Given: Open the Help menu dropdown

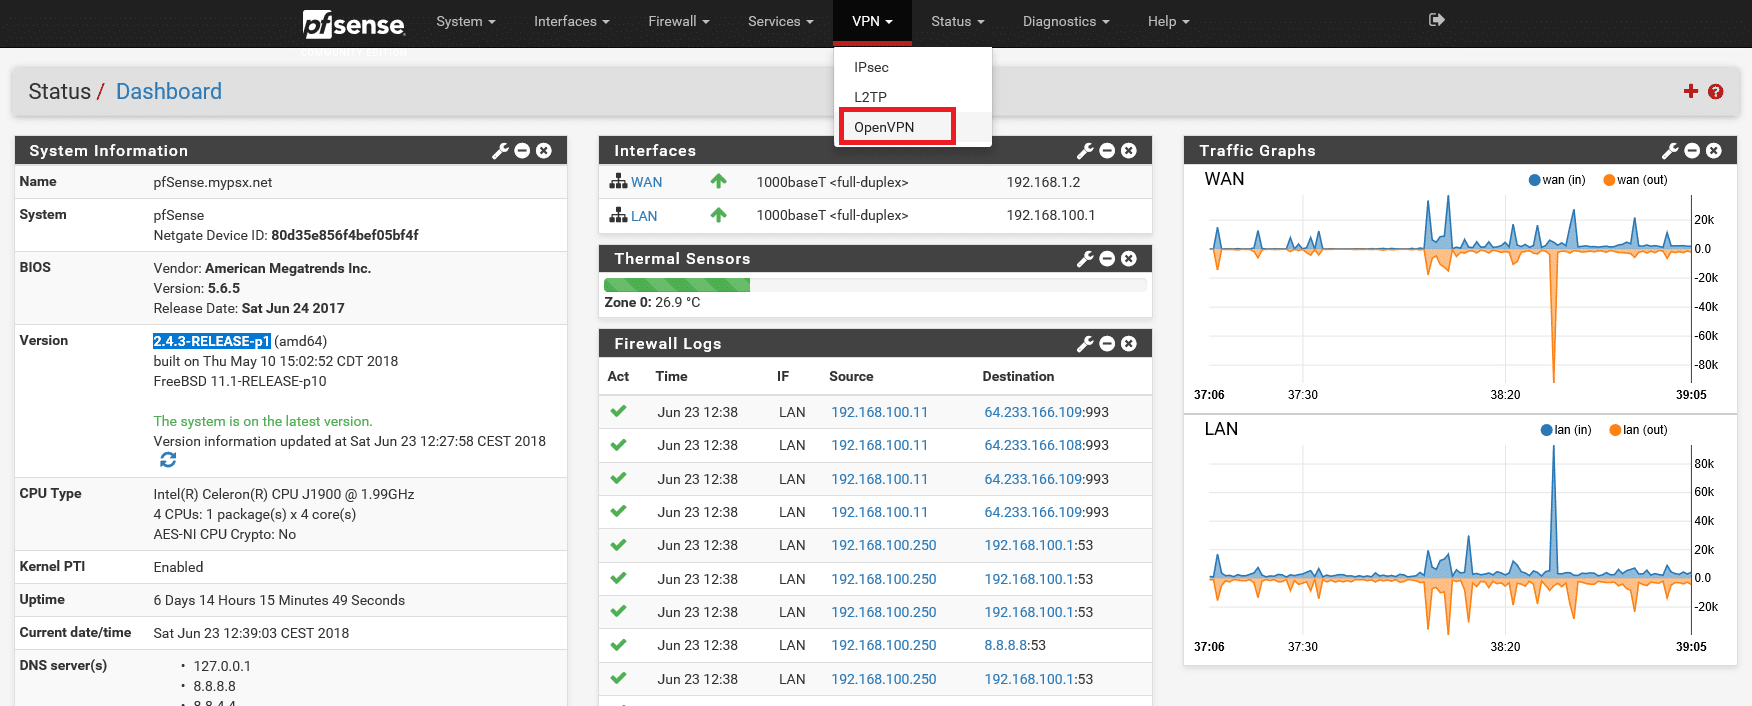Looking at the screenshot, I should (x=1168, y=21).
